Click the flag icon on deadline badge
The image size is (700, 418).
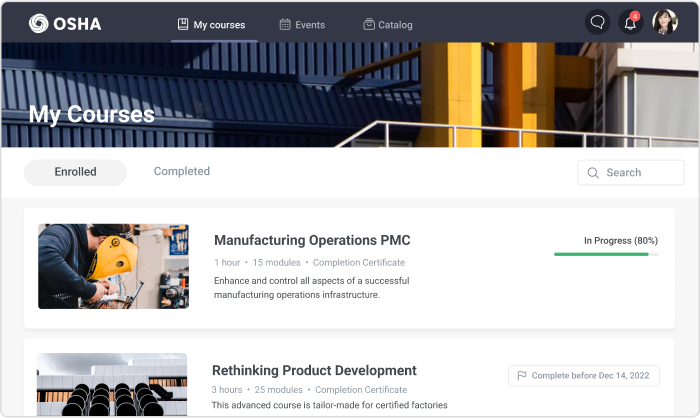click(x=521, y=376)
